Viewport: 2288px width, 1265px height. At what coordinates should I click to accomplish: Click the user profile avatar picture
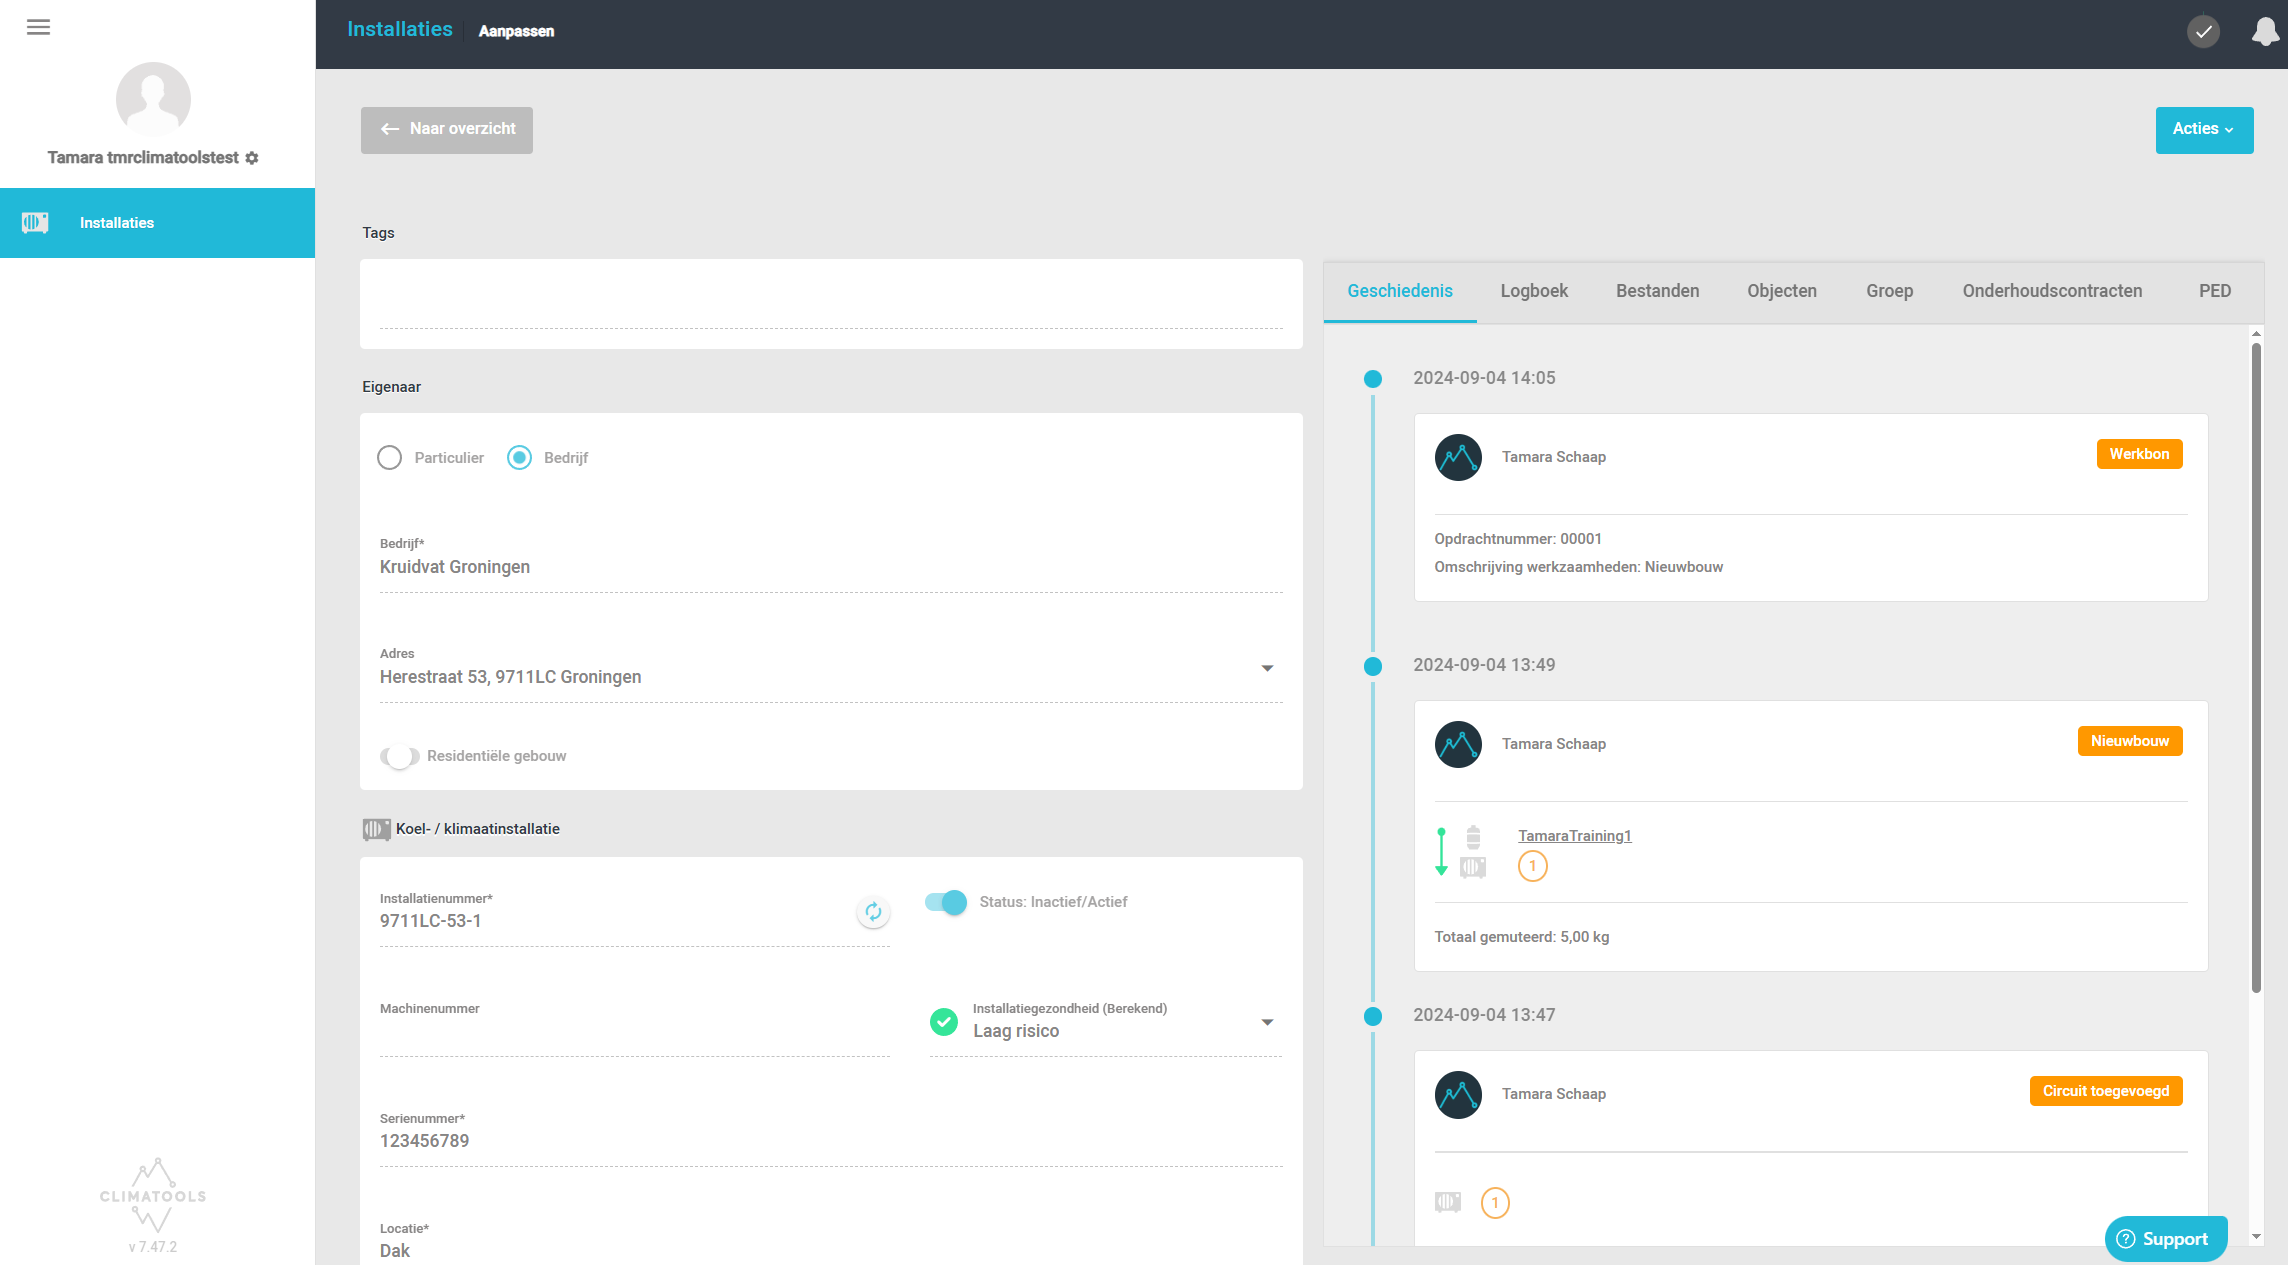pos(153,99)
